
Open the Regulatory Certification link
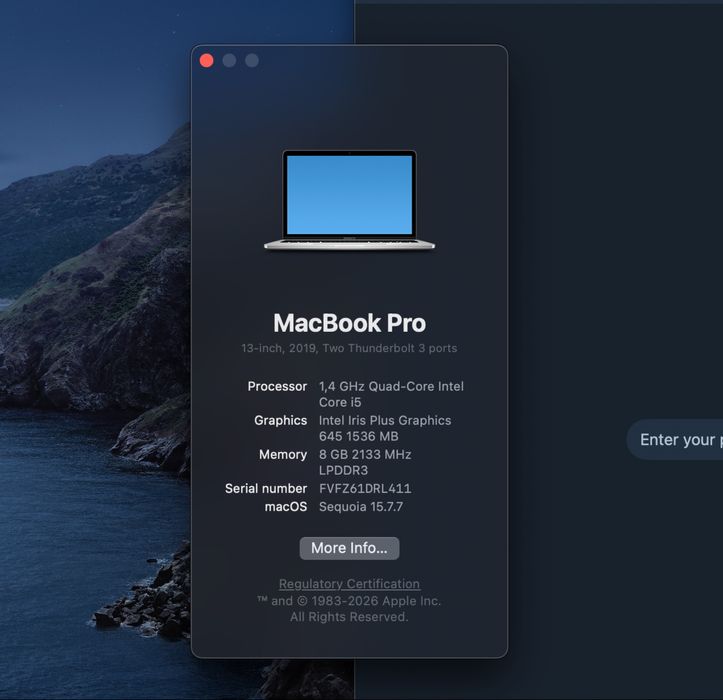[349, 584]
